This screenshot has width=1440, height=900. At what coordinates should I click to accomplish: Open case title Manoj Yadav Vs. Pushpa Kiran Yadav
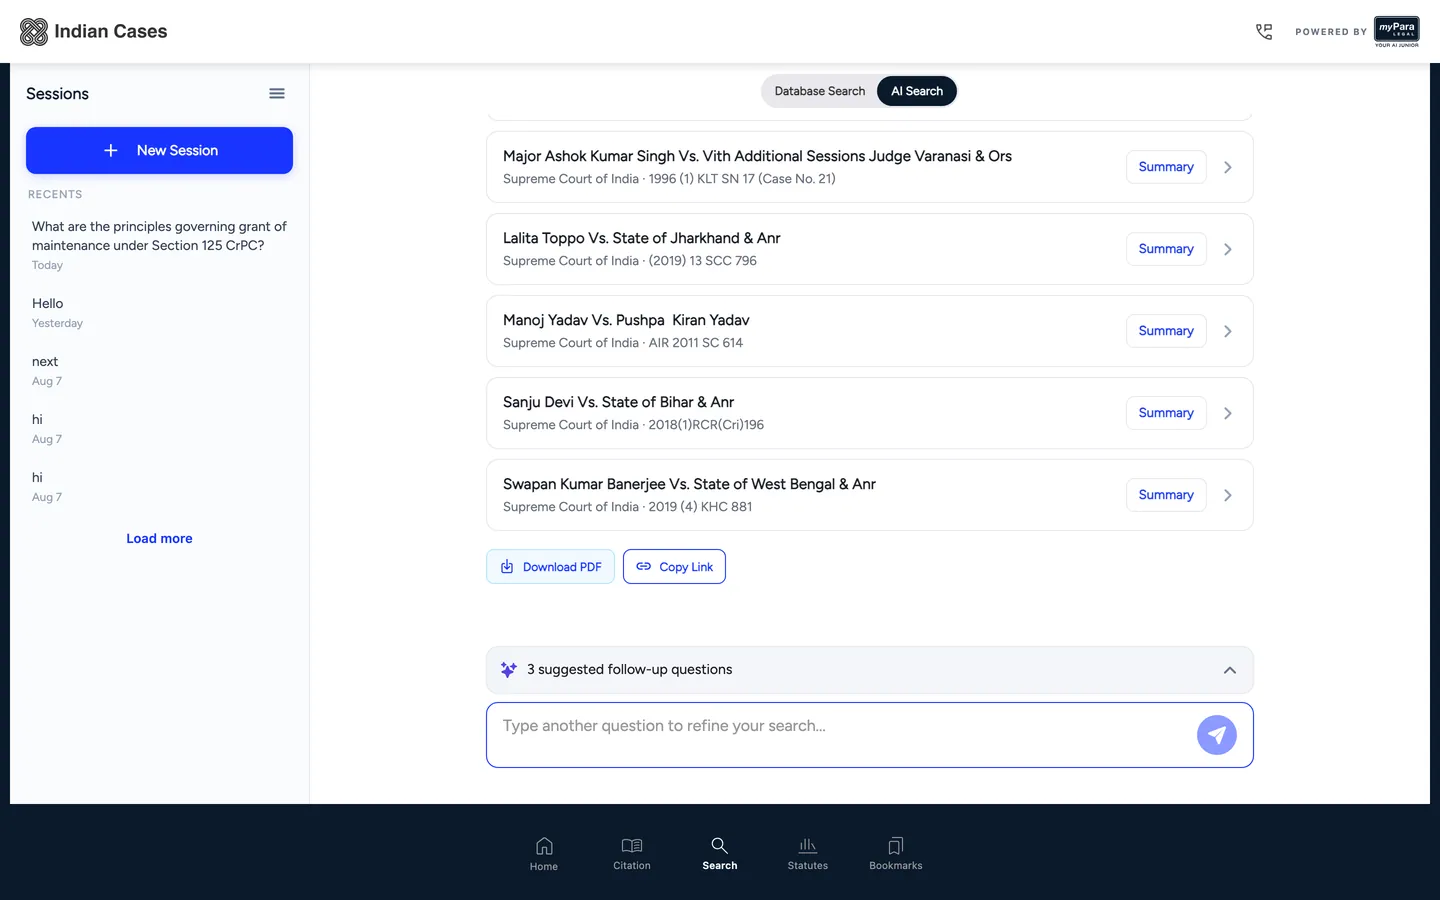[x=626, y=320]
